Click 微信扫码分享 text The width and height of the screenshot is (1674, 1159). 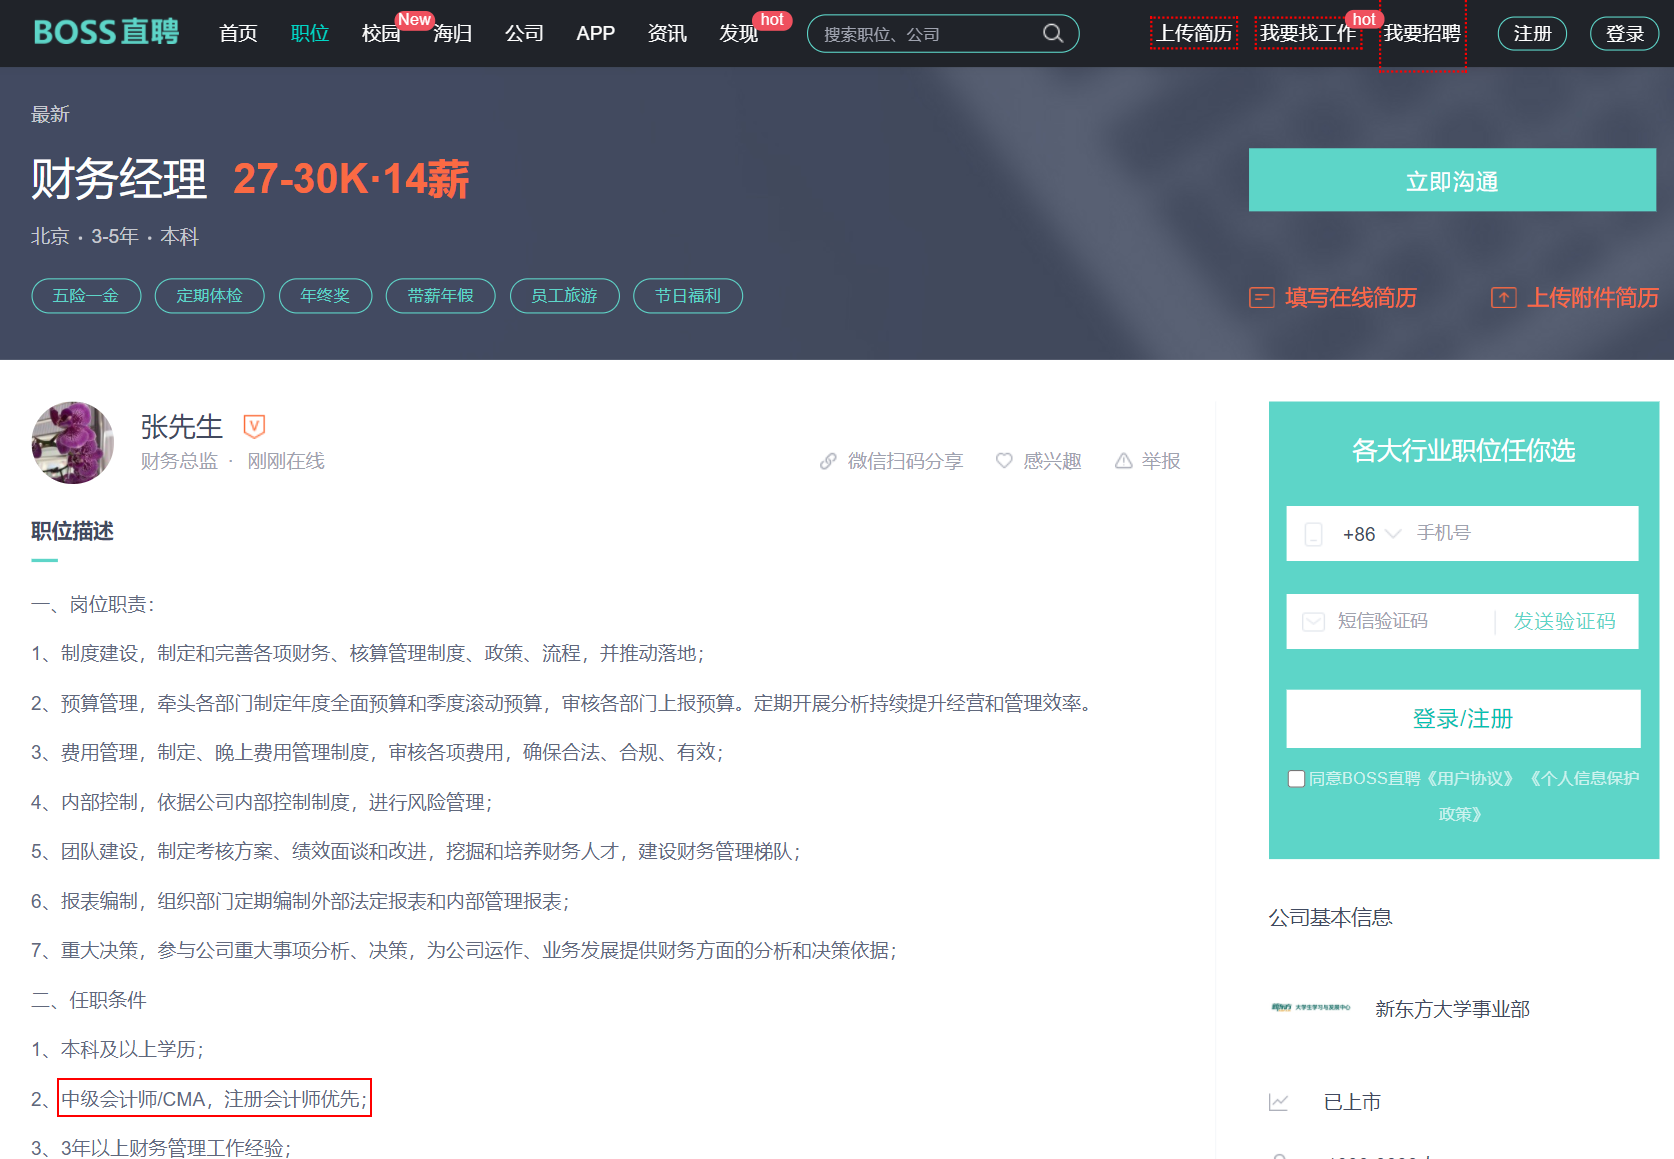click(x=905, y=461)
